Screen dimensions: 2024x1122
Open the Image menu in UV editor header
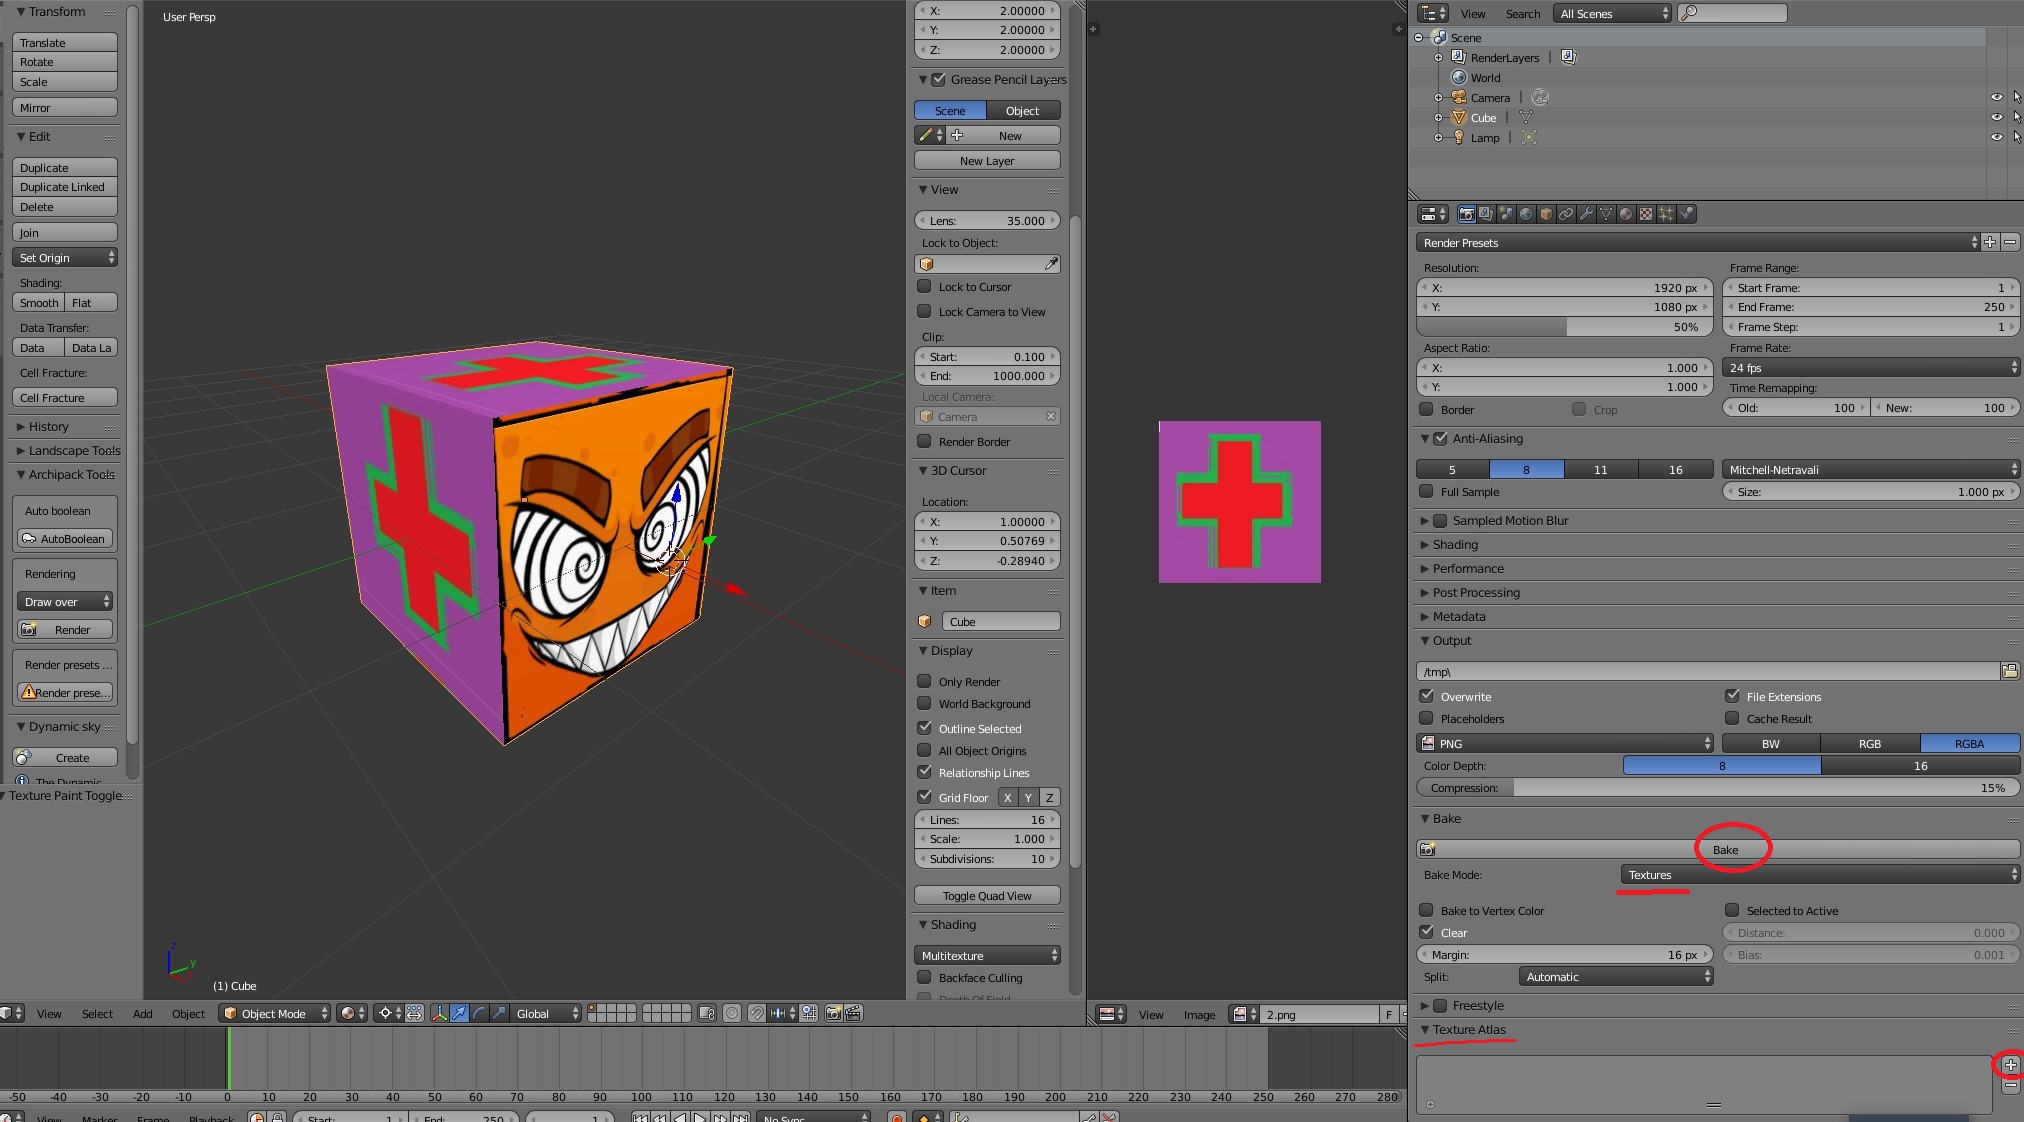tap(1199, 1014)
